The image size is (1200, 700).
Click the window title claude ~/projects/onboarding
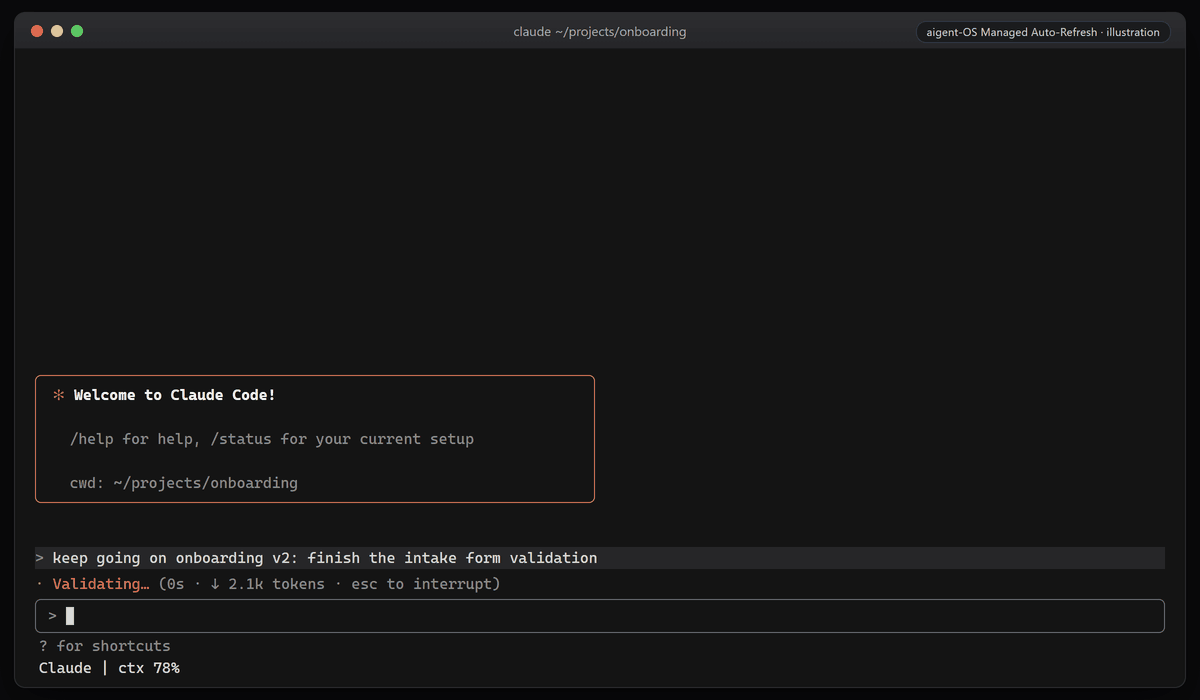coord(600,32)
